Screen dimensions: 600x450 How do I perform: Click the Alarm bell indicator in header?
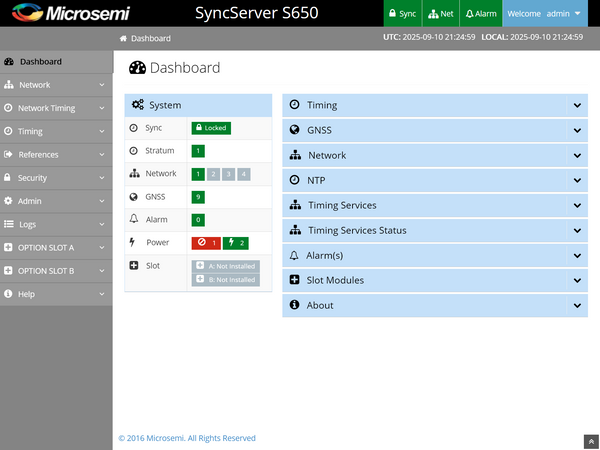click(x=481, y=13)
